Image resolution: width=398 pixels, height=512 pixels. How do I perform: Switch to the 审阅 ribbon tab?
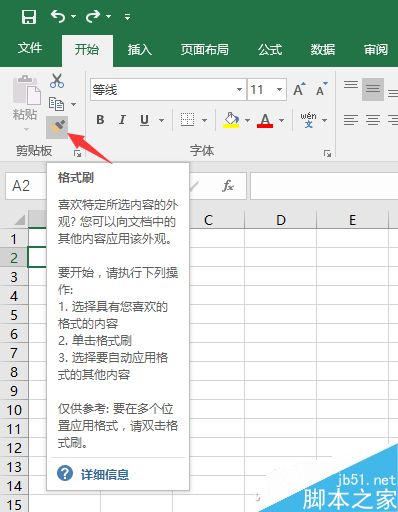(x=376, y=50)
